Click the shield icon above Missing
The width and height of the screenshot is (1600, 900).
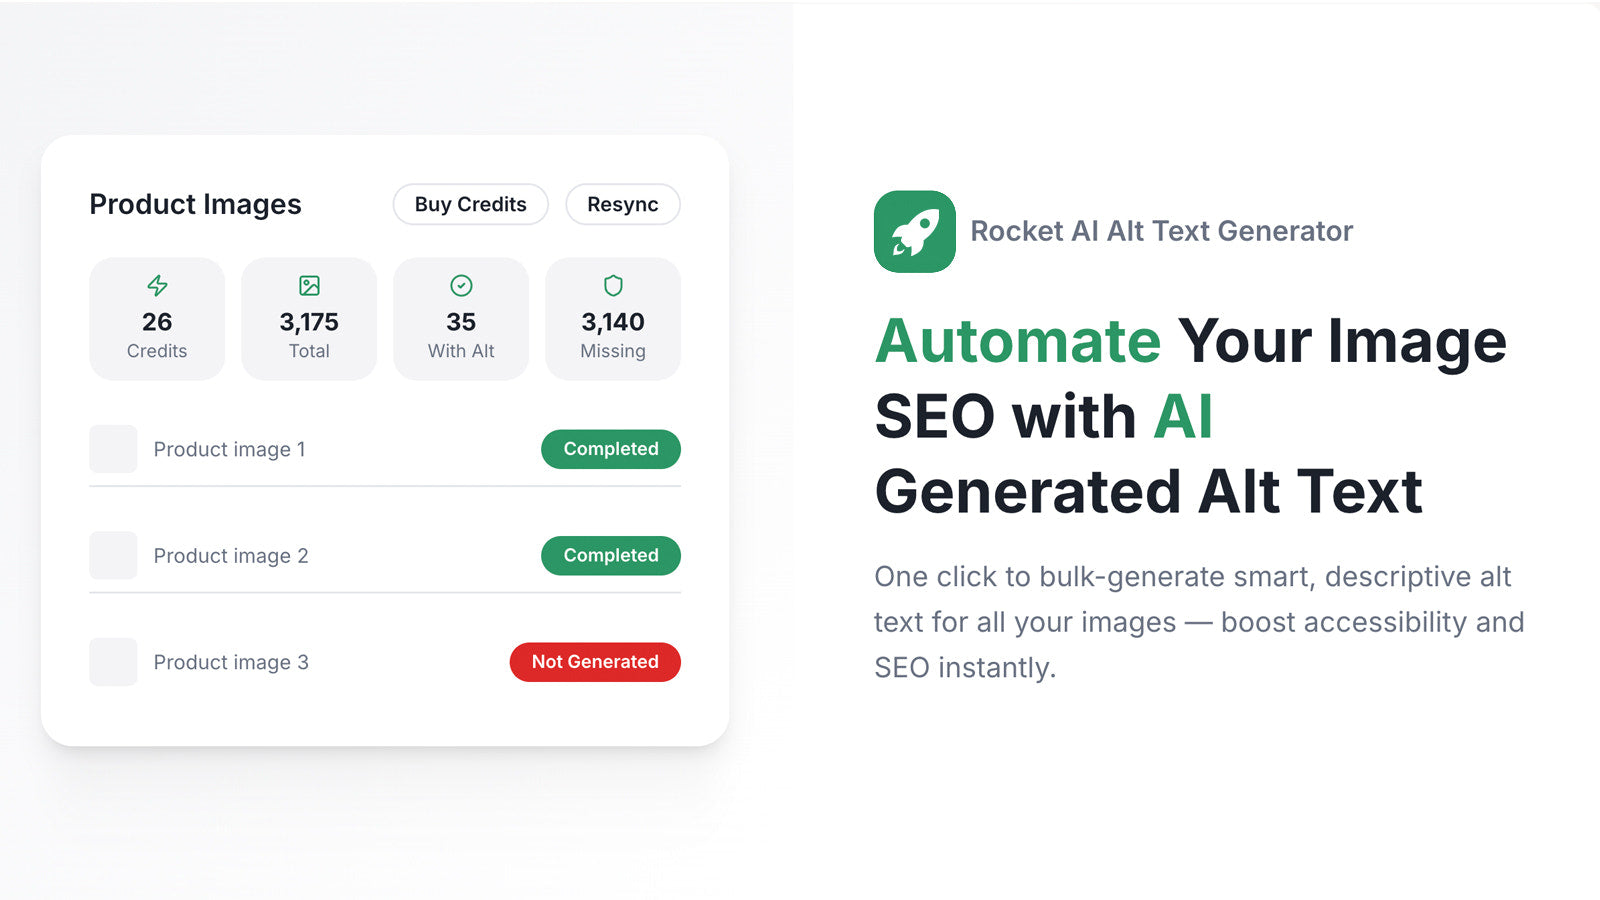[x=613, y=286]
